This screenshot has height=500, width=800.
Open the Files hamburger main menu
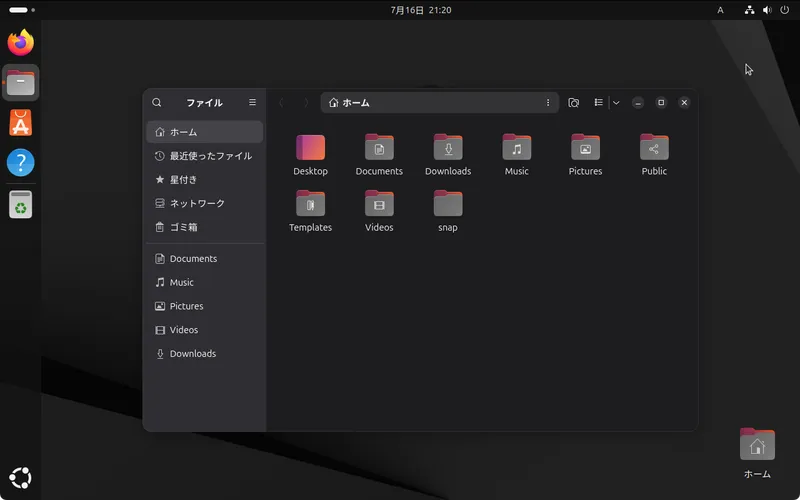[253, 103]
